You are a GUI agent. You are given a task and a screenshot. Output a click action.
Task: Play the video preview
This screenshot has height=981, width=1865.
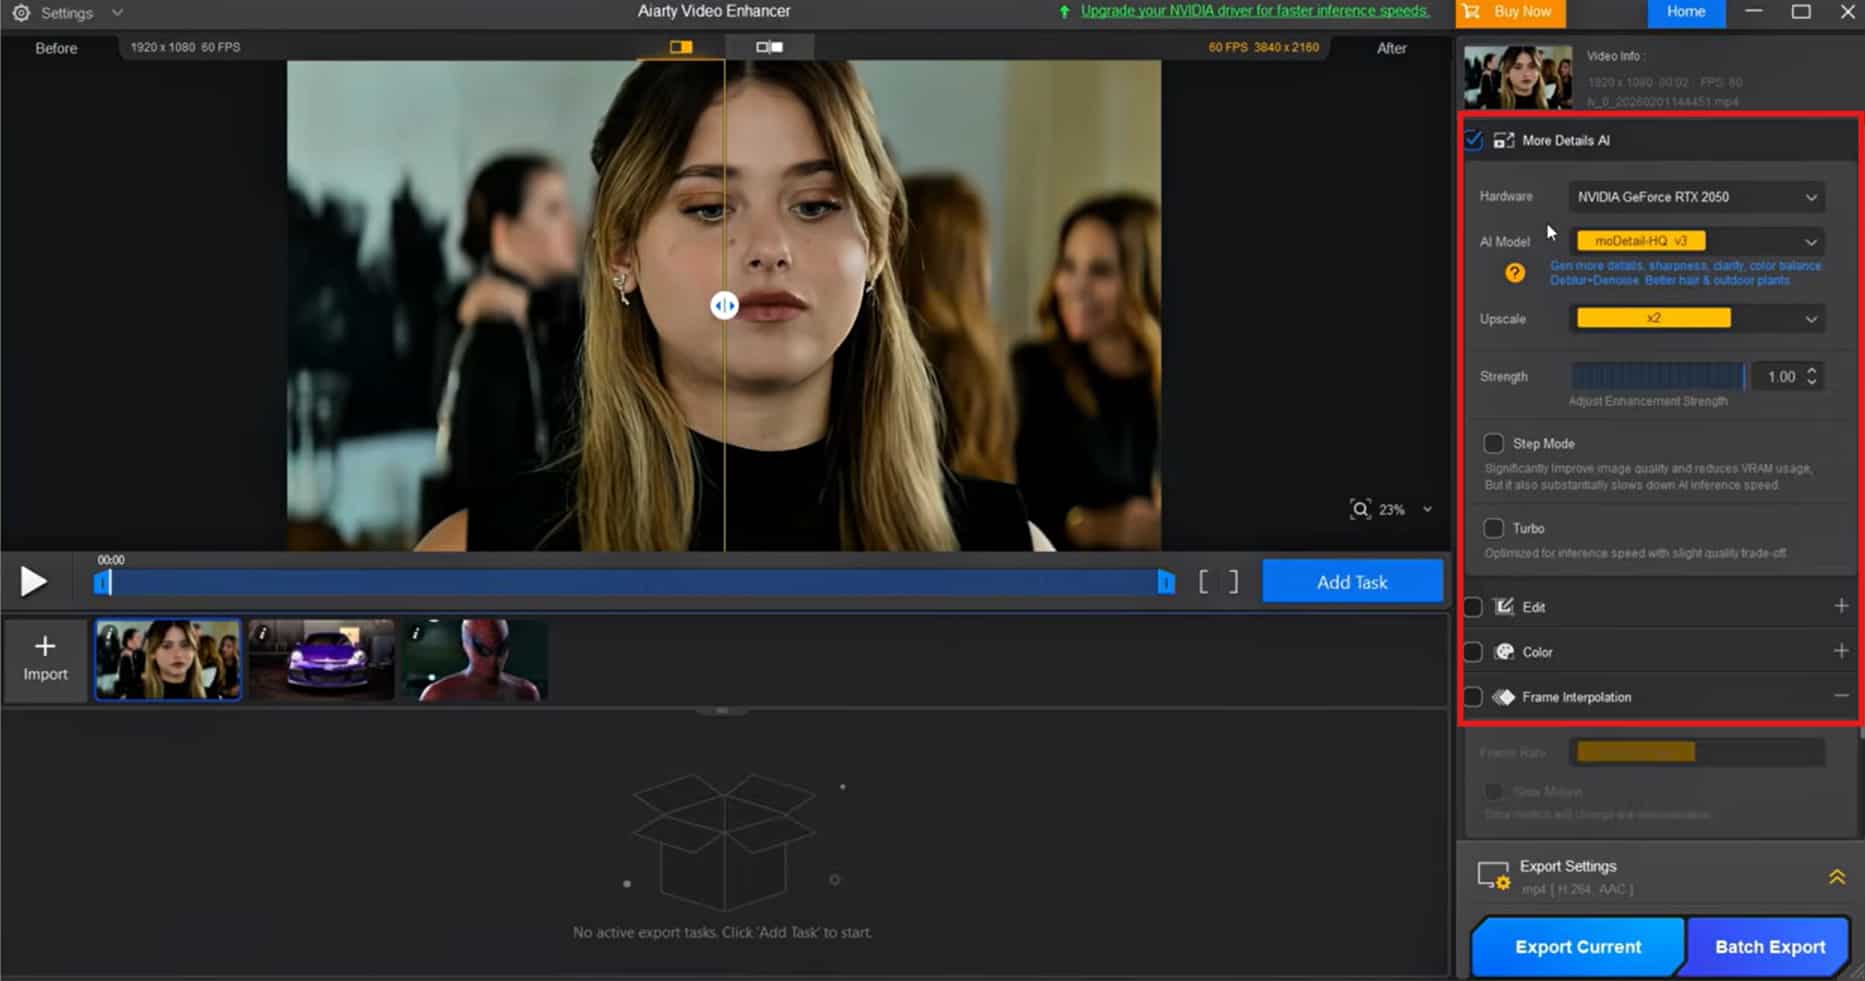coord(33,581)
